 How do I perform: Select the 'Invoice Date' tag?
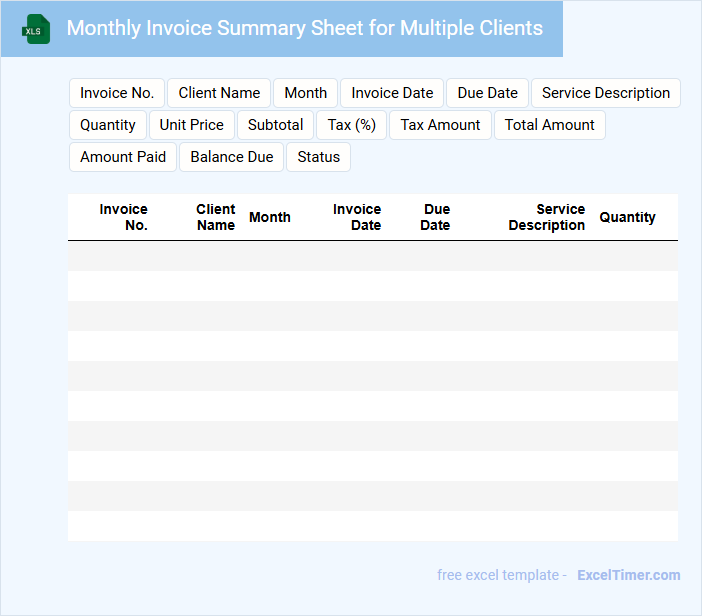[x=392, y=93]
